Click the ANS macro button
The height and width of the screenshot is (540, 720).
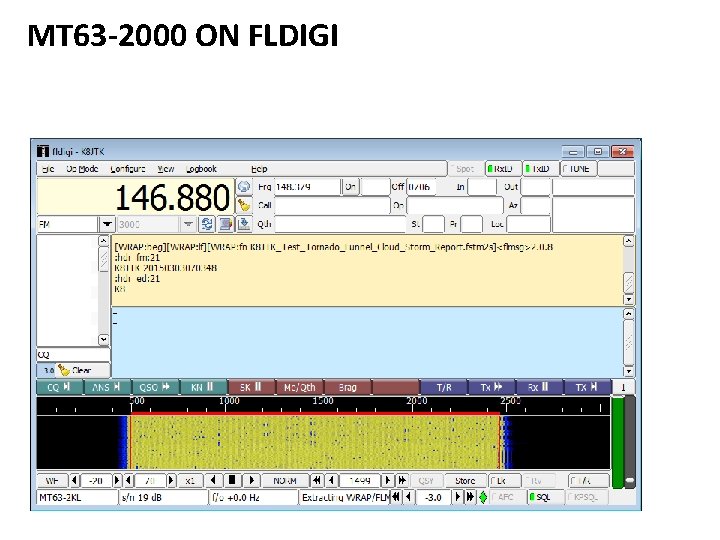[107, 387]
